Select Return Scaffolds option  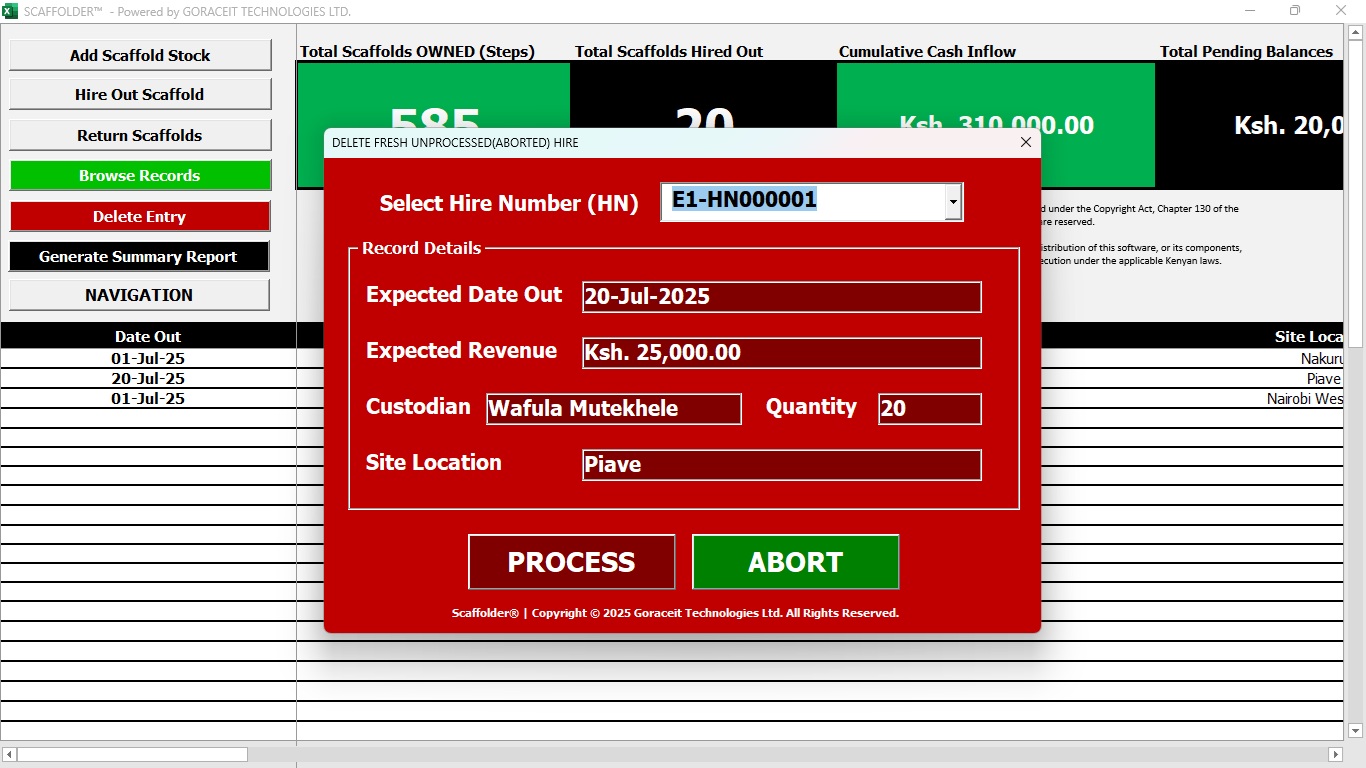pyautogui.click(x=140, y=135)
